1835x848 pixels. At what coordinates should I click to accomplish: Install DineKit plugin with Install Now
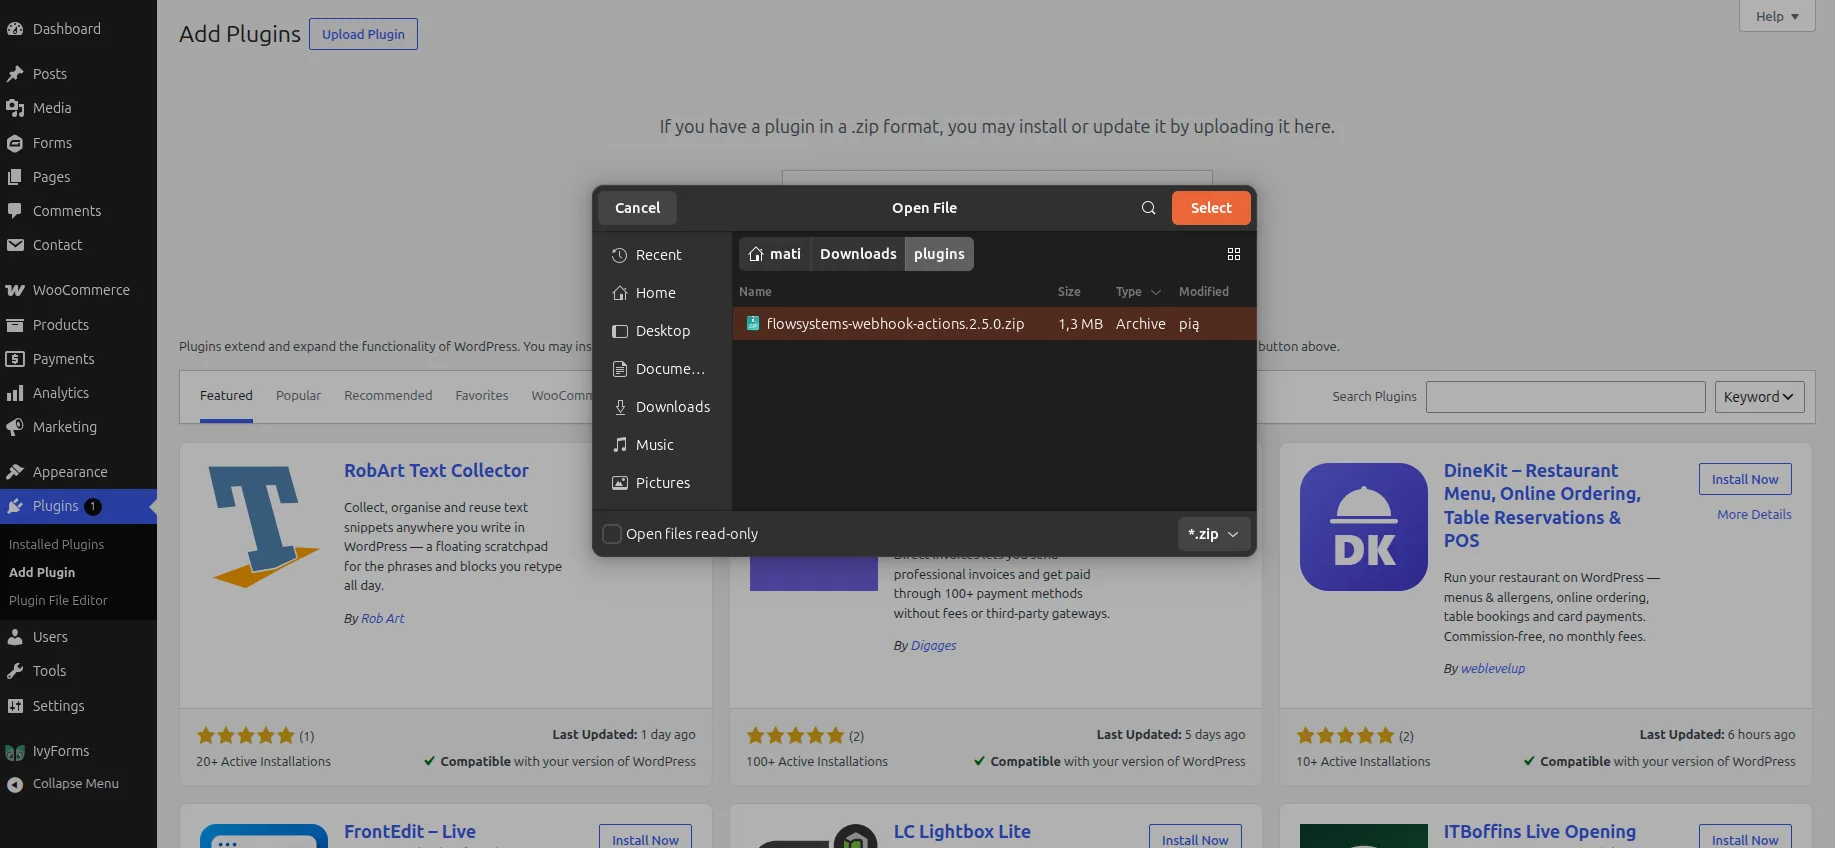tap(1745, 479)
